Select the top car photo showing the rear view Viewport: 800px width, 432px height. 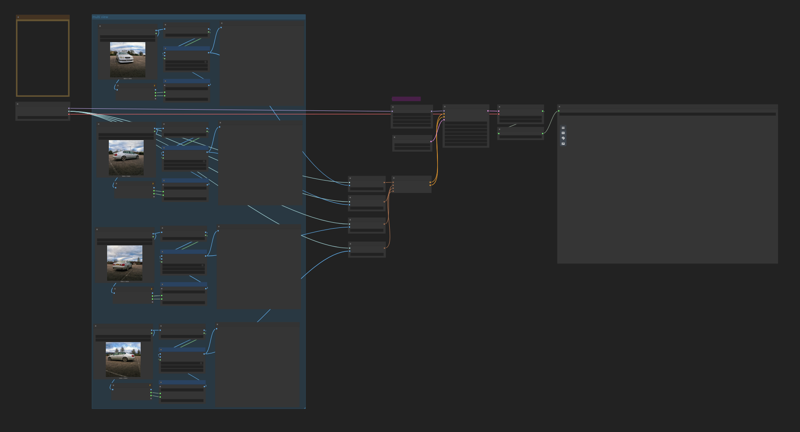128,60
